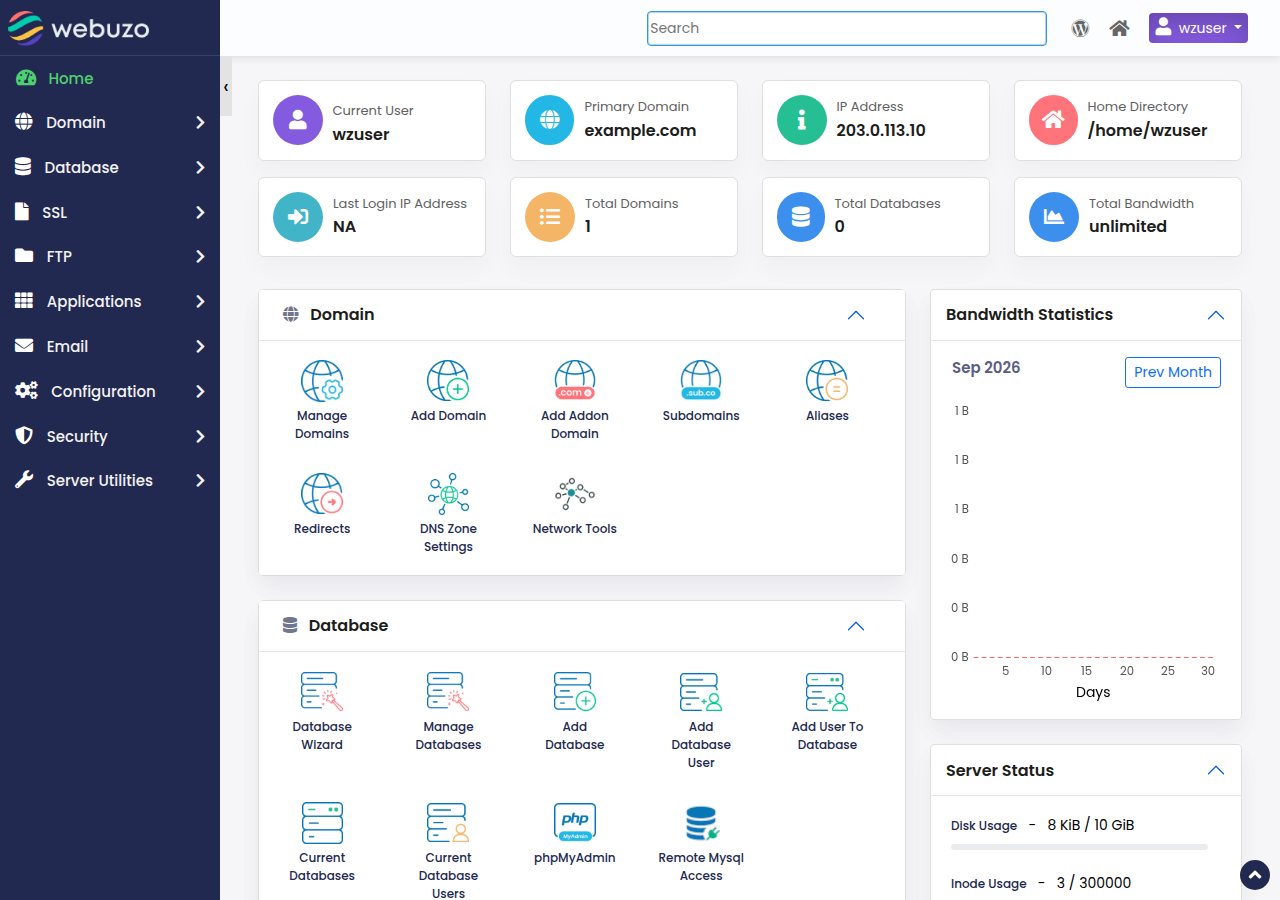Collapse the Domain panel

tap(856, 315)
